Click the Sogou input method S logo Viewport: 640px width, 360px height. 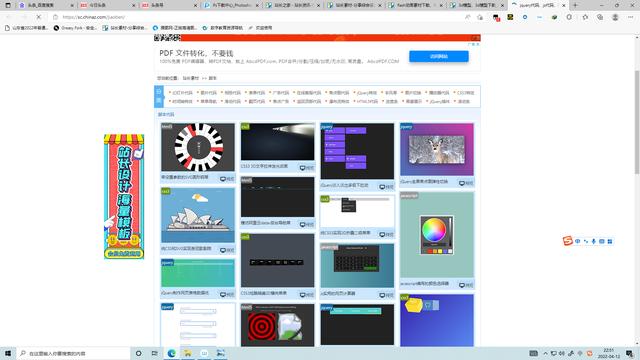(567, 241)
